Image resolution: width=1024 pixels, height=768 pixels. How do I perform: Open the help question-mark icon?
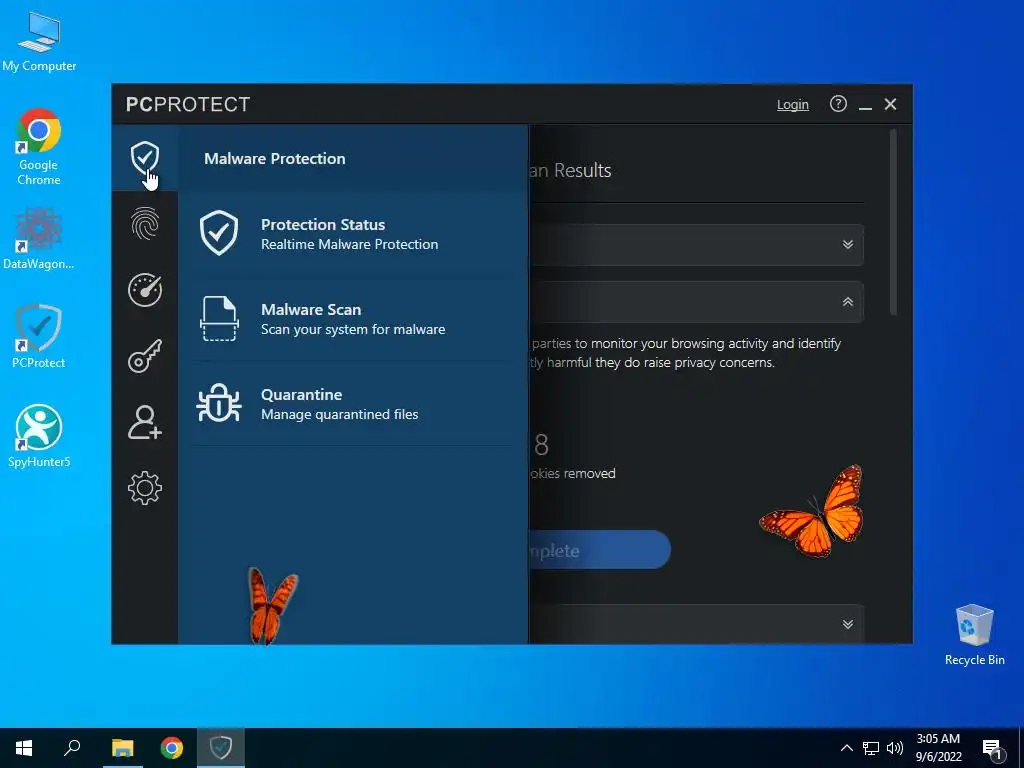pyautogui.click(x=839, y=104)
